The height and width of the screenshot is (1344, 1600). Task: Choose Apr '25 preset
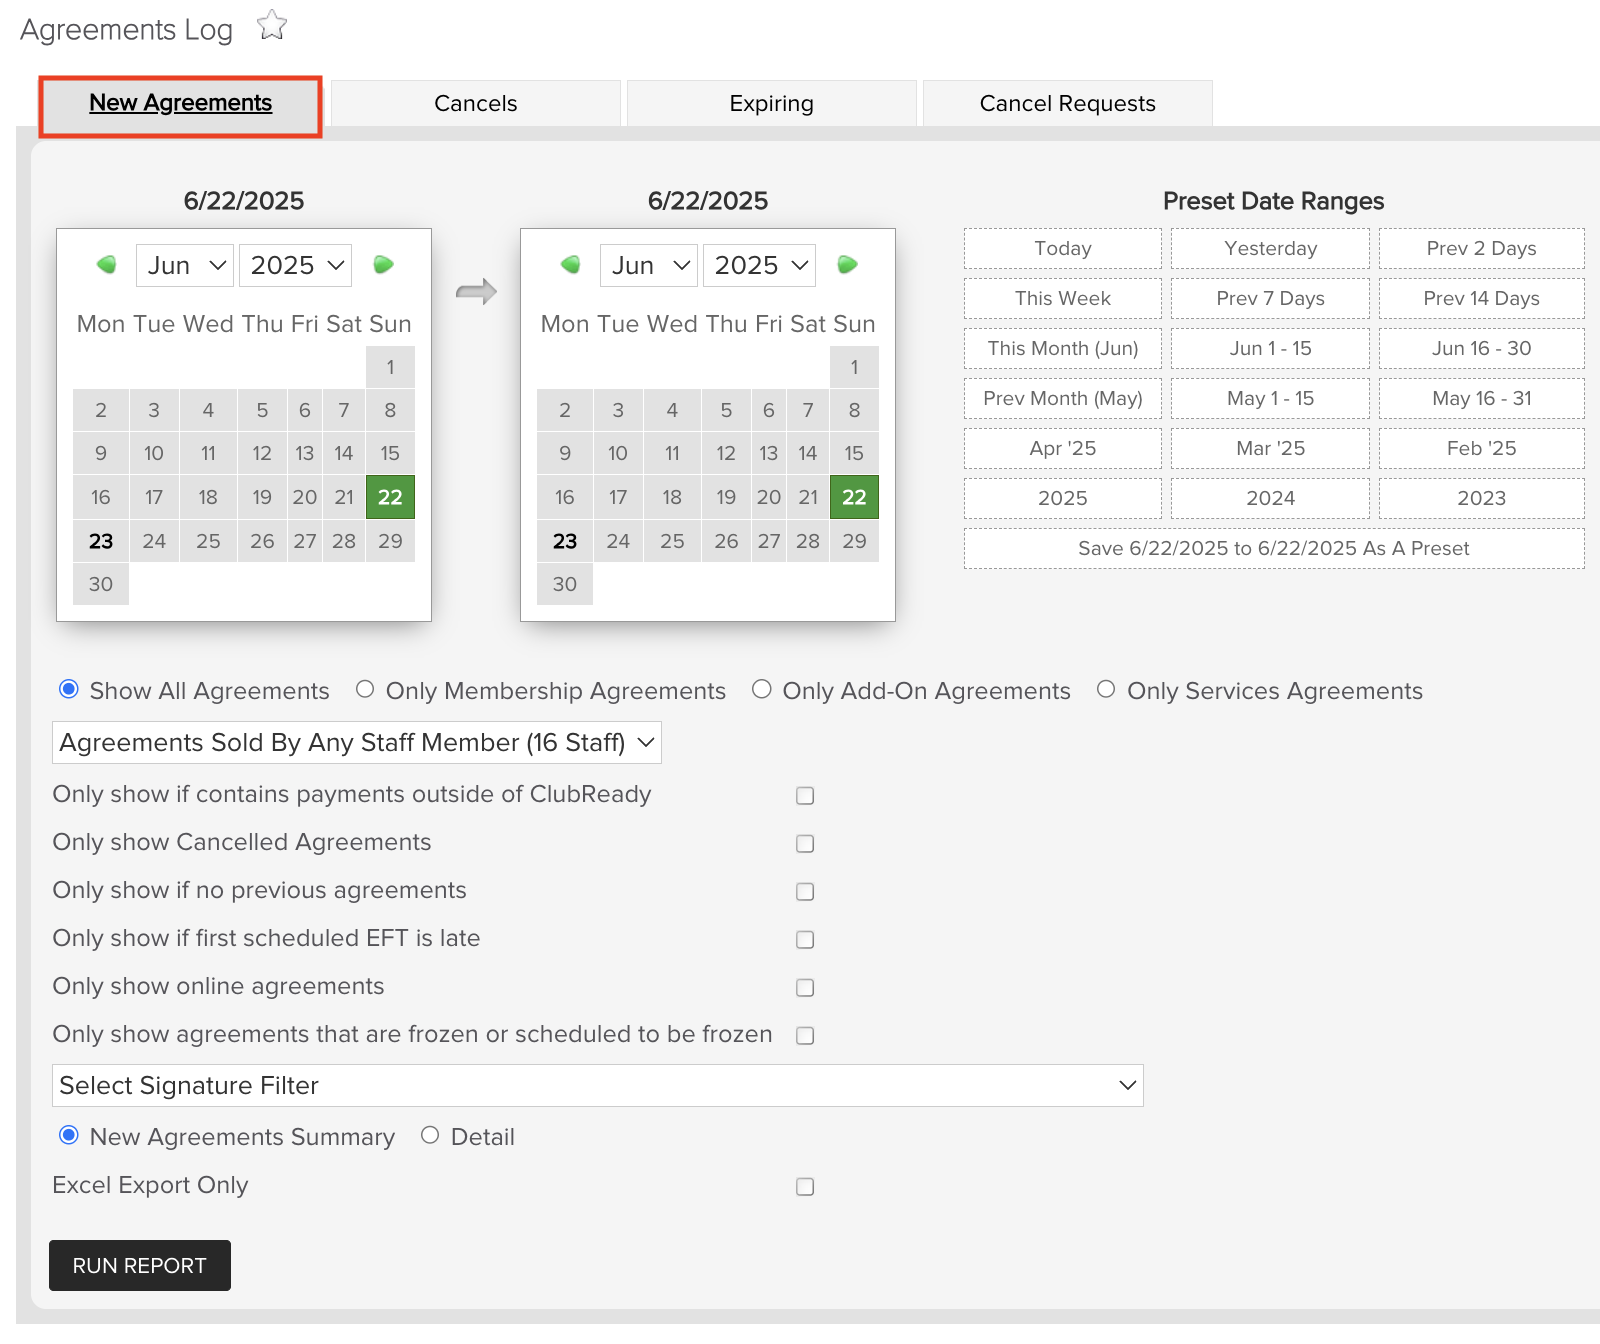pos(1063,449)
